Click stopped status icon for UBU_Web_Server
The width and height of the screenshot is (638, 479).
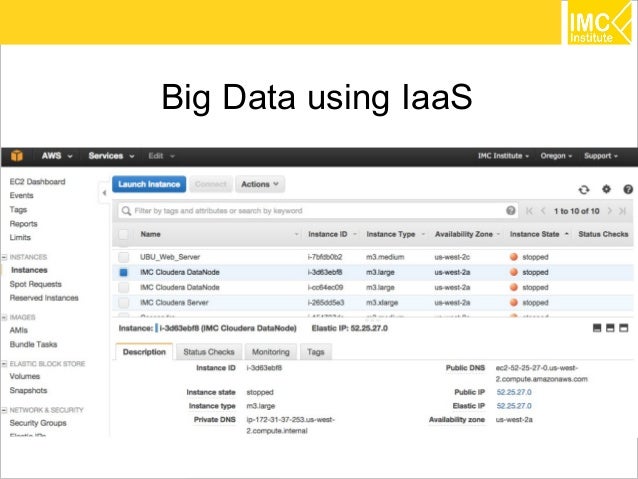[x=514, y=257]
